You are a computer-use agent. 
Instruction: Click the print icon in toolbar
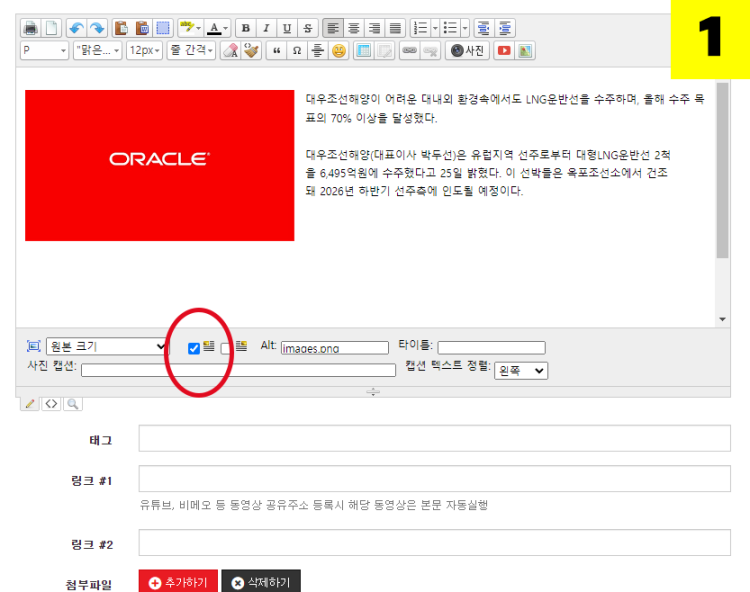pyautogui.click(x=30, y=28)
